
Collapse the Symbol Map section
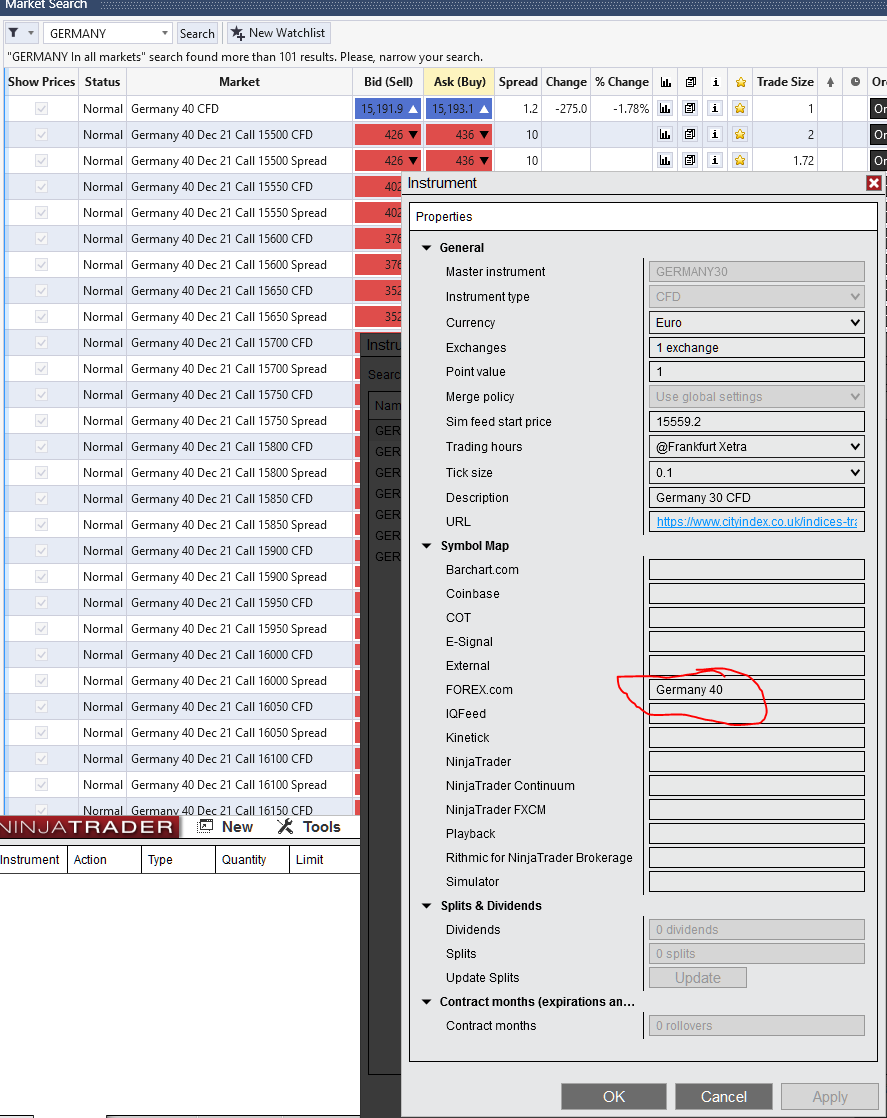tap(427, 545)
